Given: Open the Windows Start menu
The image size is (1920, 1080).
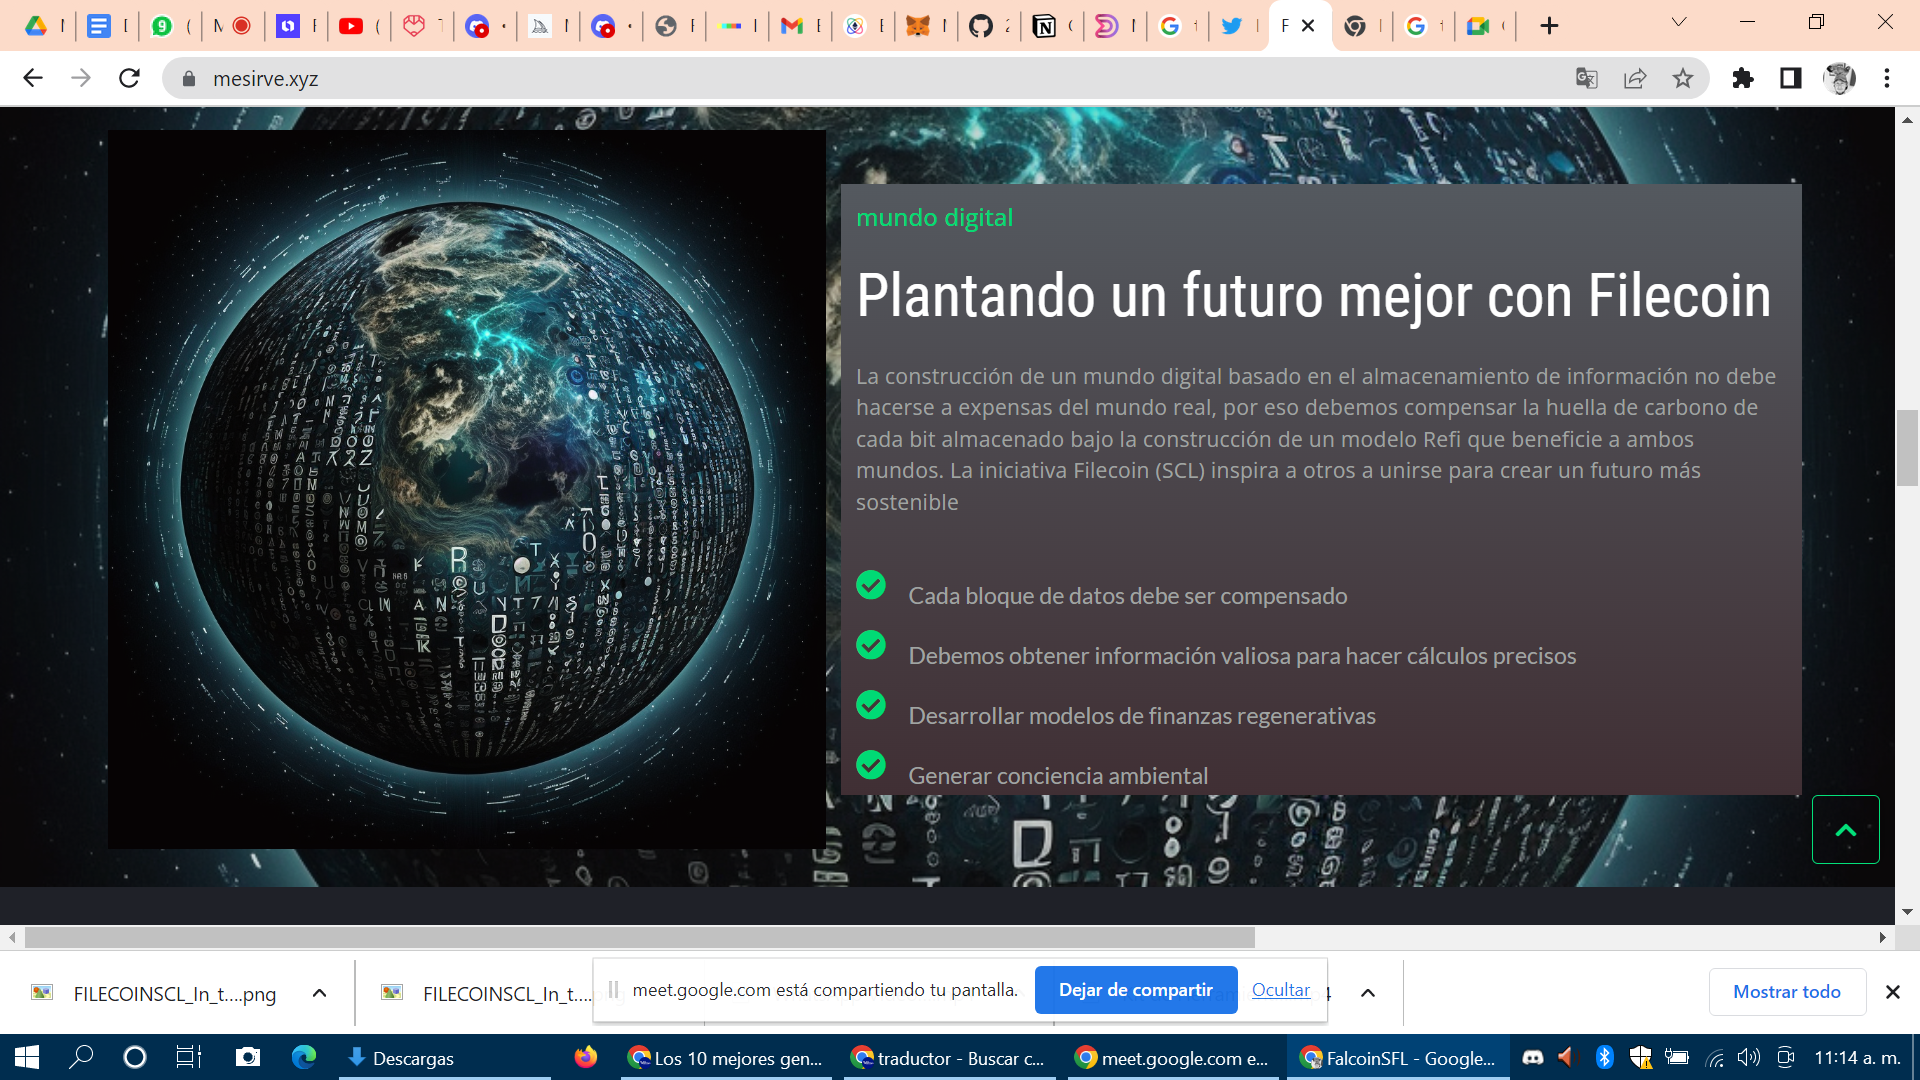Looking at the screenshot, I should pyautogui.click(x=27, y=1058).
